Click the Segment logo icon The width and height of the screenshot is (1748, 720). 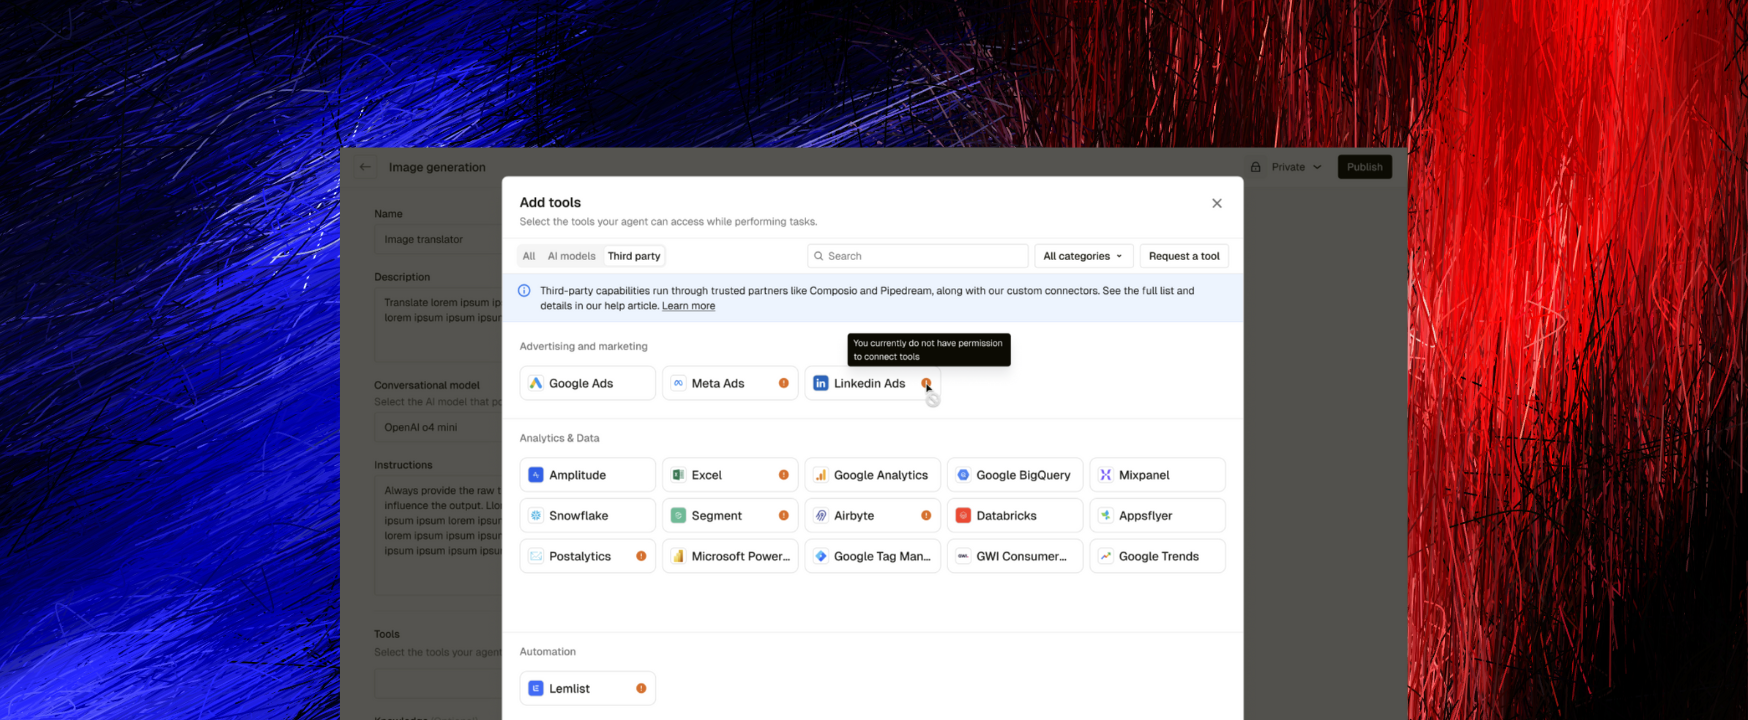coord(678,516)
